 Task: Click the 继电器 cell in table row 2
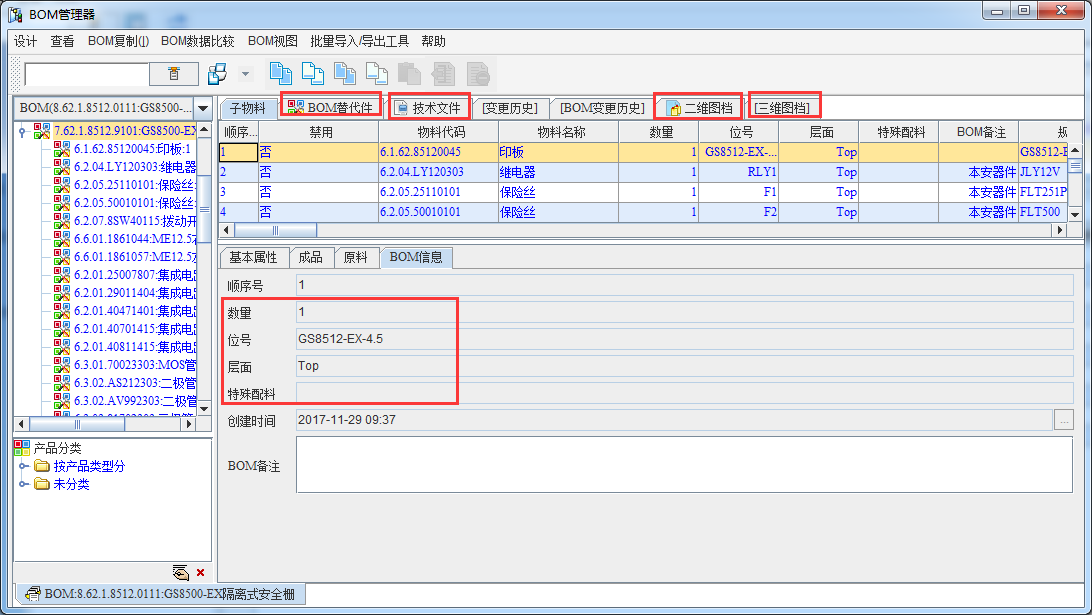point(559,172)
